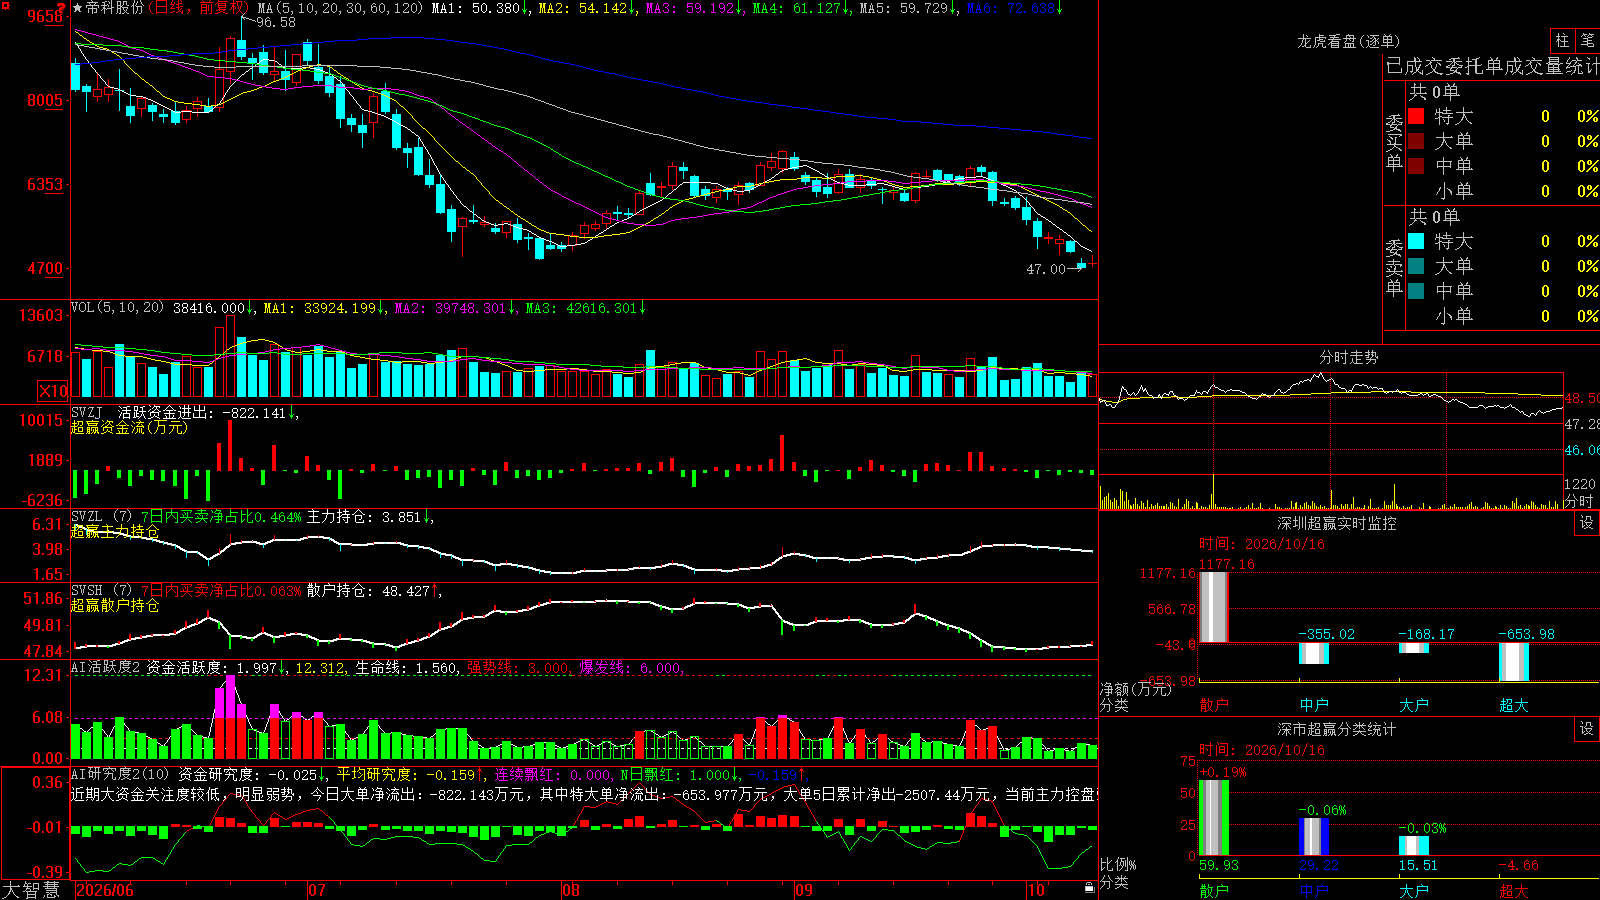
Task: Select the 2026/06 timeline marker
Action: pos(105,890)
